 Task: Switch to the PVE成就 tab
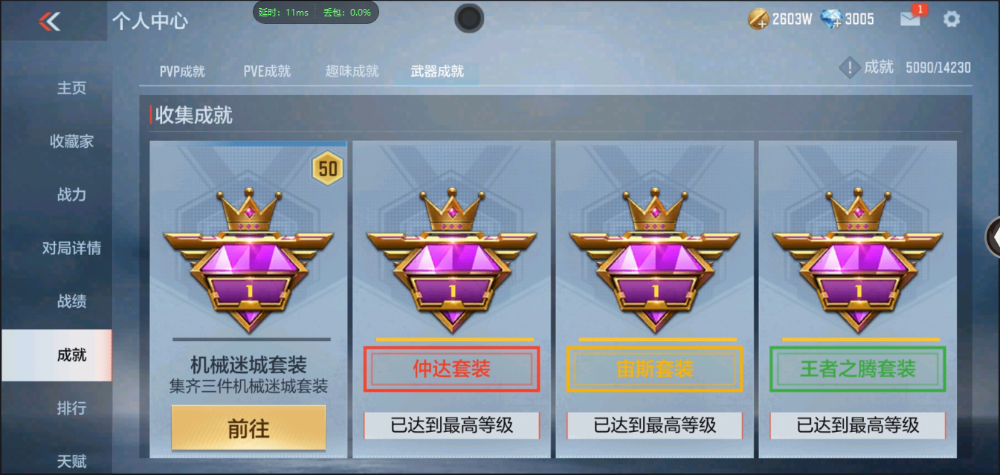[267, 71]
